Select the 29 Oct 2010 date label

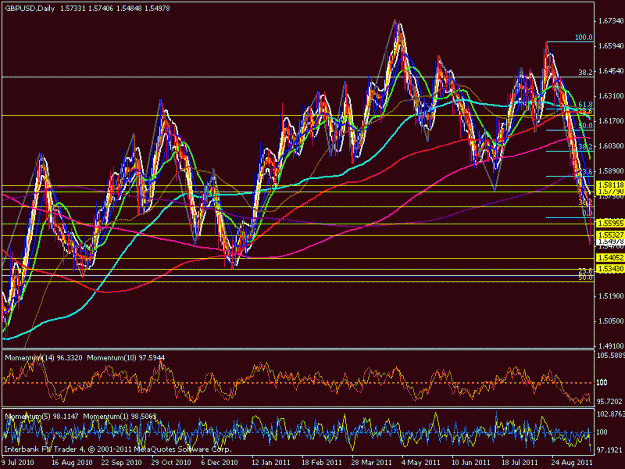pos(171,463)
